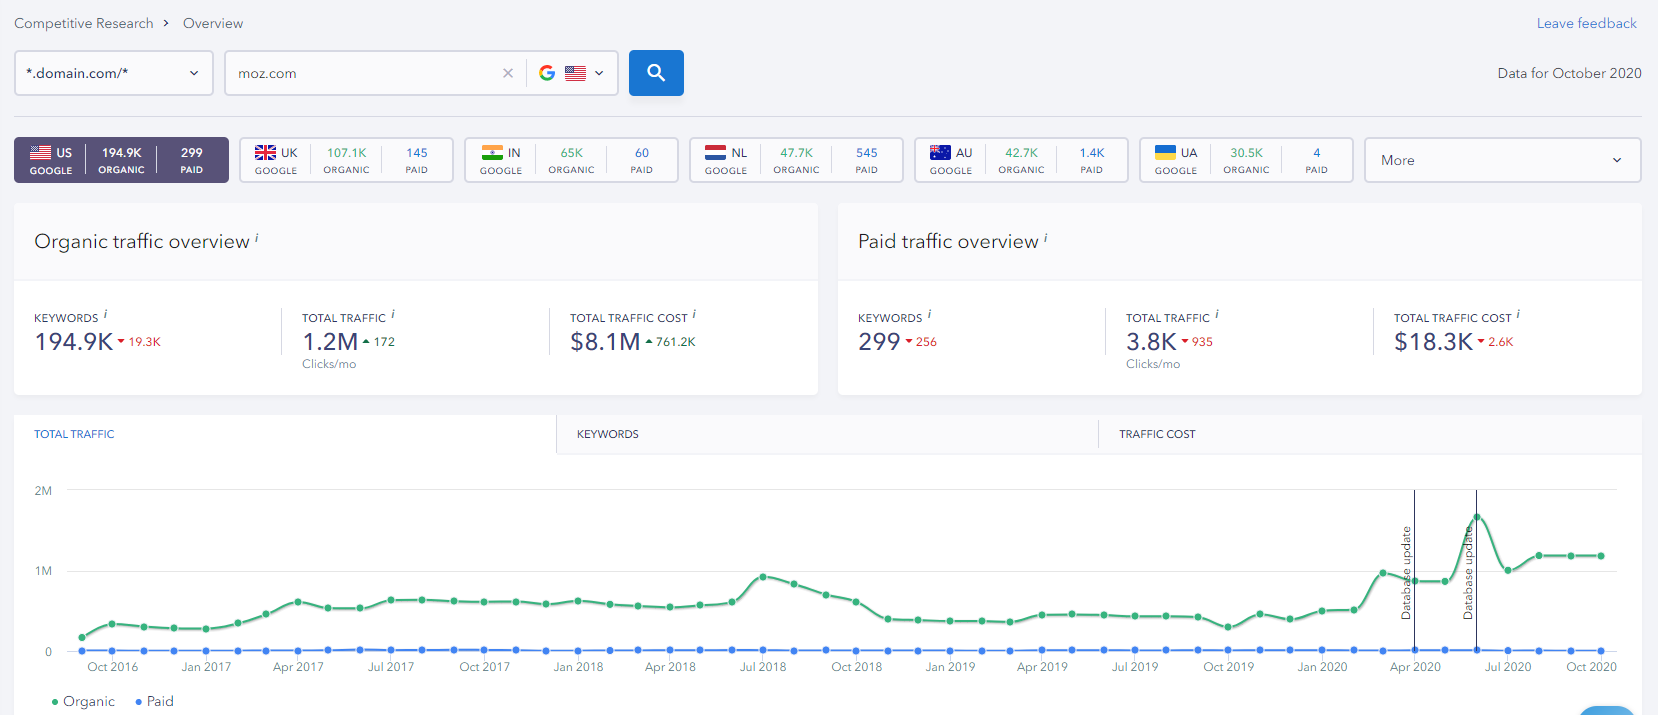This screenshot has height=715, width=1658.
Task: Open Organic traffic overview info icon
Action: 257,237
